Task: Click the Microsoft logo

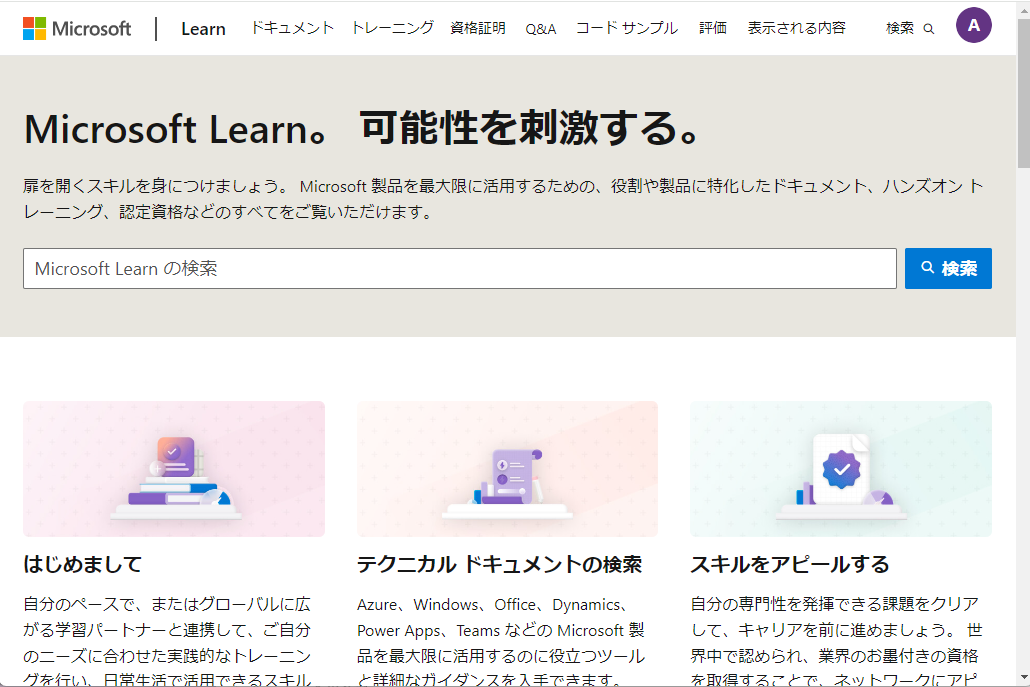Action: (x=77, y=28)
